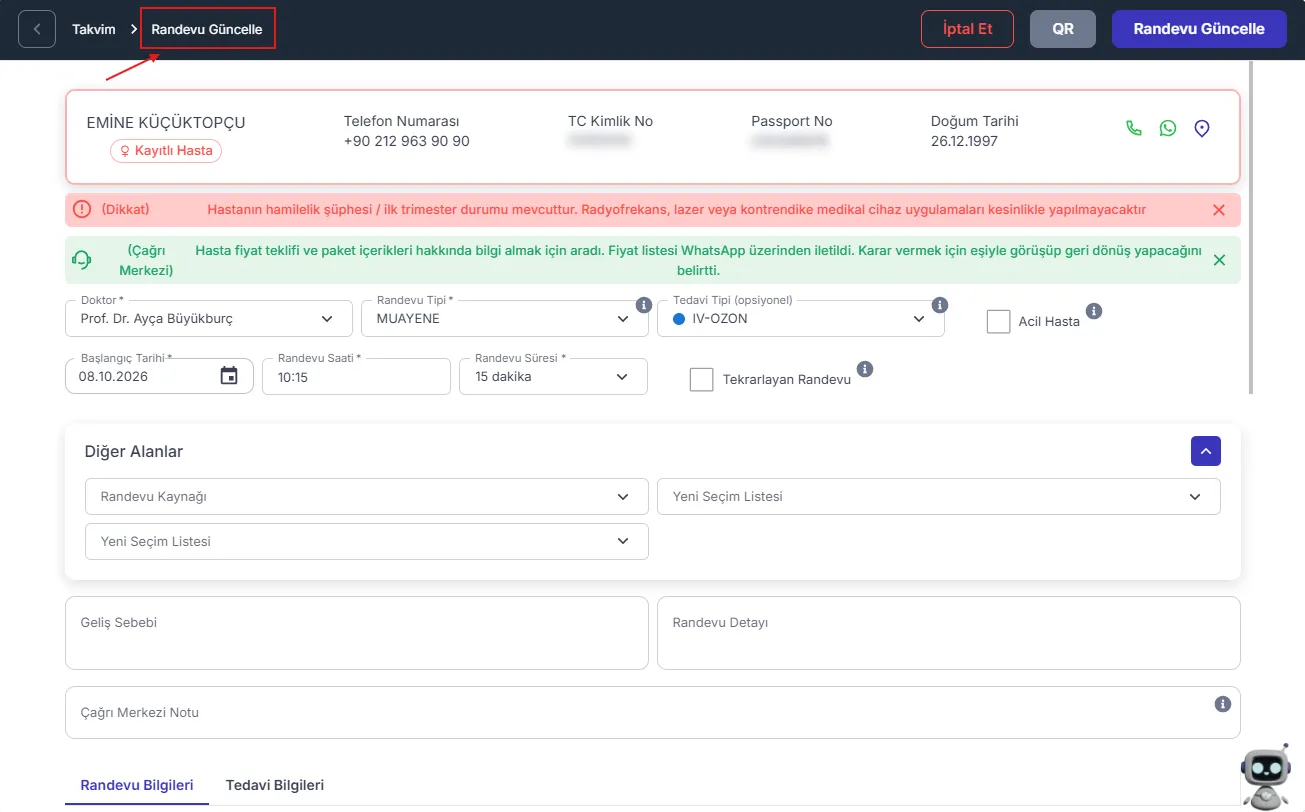Go to Takvim breadcrumb
The width and height of the screenshot is (1305, 812).
click(x=94, y=29)
